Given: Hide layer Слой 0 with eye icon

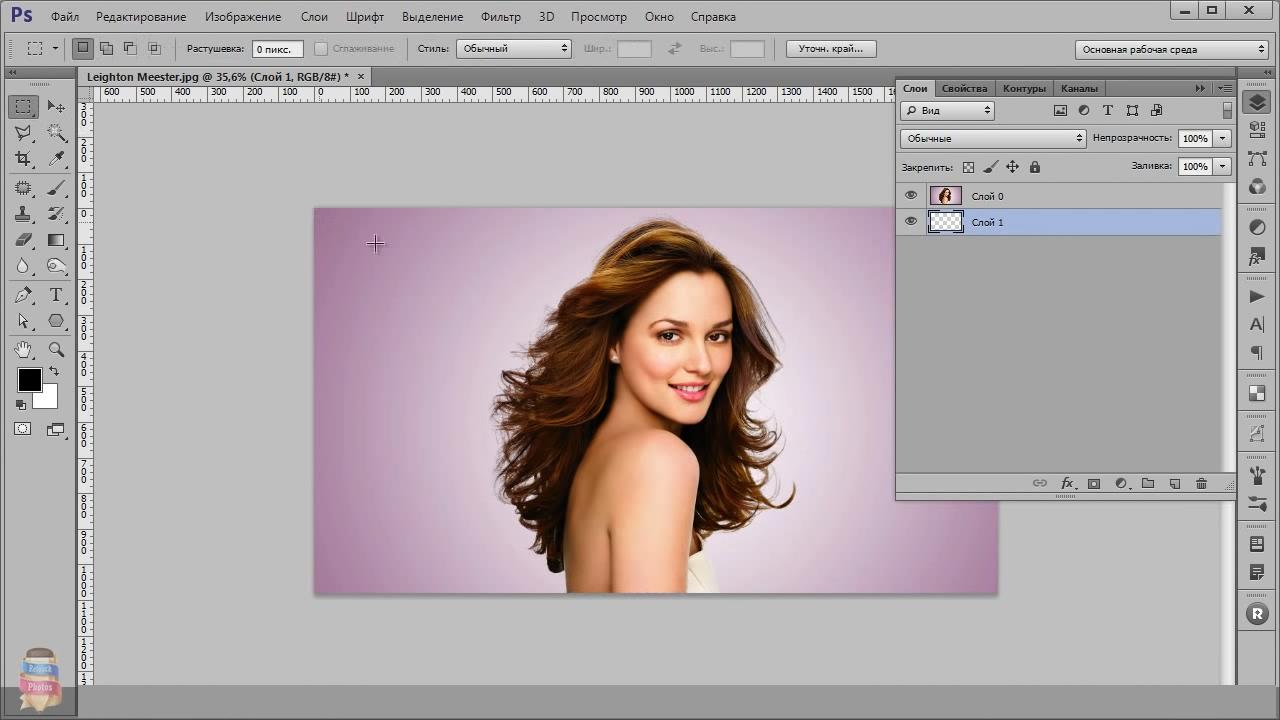Looking at the screenshot, I should (911, 196).
